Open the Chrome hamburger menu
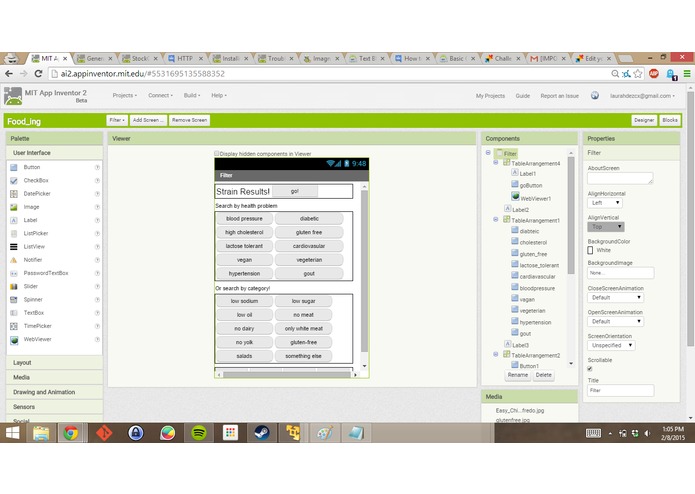Screen dimensions: 695x494 687,74
